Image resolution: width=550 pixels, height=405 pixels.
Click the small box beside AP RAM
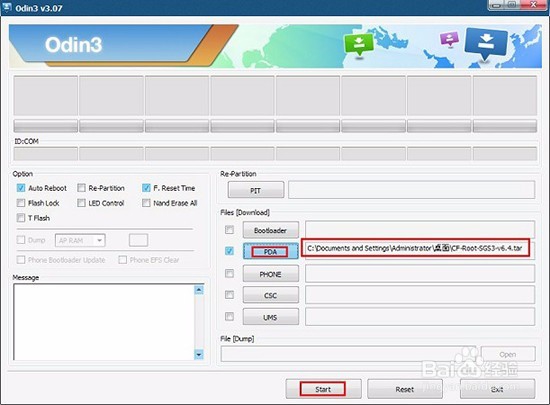pos(139,240)
